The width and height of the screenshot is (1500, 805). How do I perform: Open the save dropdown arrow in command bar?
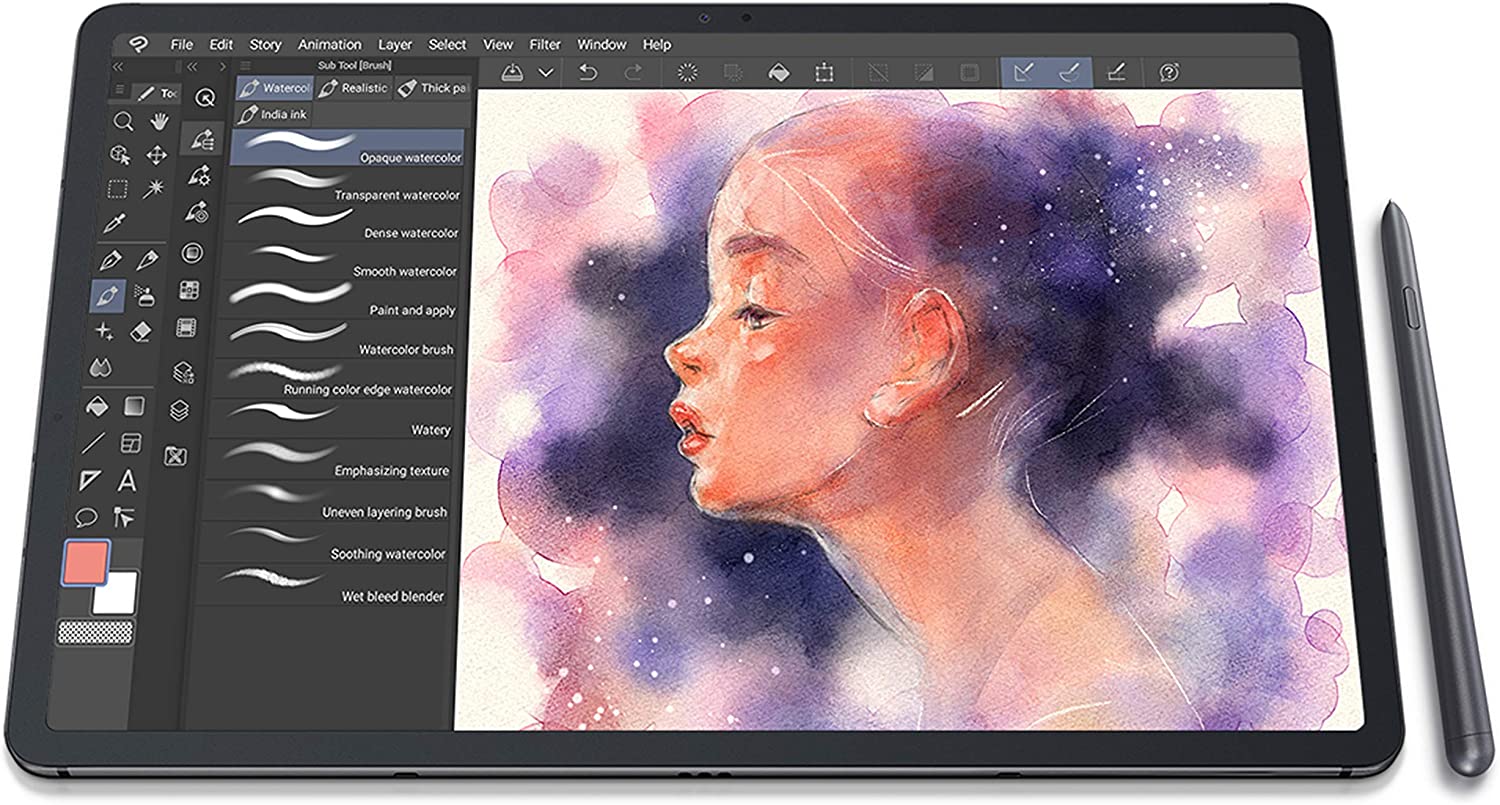[x=545, y=72]
